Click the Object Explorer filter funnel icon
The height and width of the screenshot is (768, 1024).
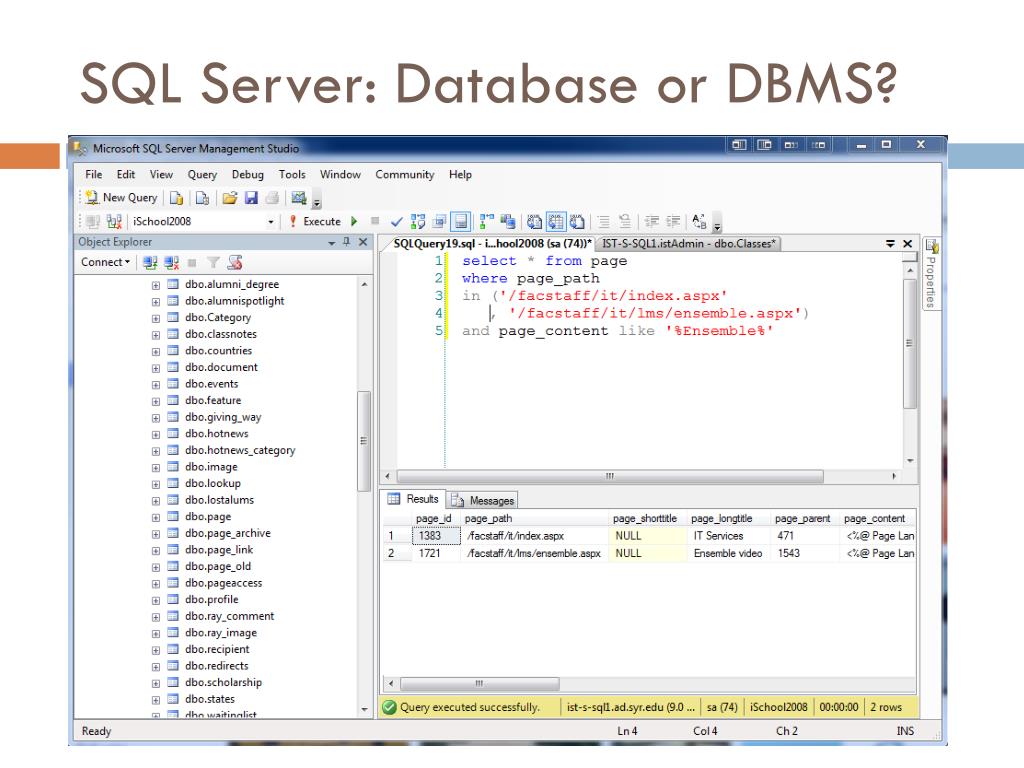[x=213, y=263]
